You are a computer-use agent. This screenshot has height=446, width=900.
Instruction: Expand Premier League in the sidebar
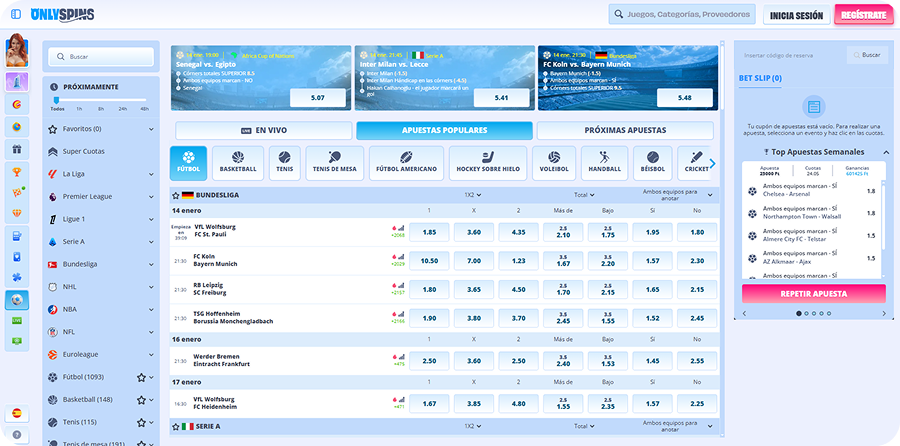click(x=151, y=197)
